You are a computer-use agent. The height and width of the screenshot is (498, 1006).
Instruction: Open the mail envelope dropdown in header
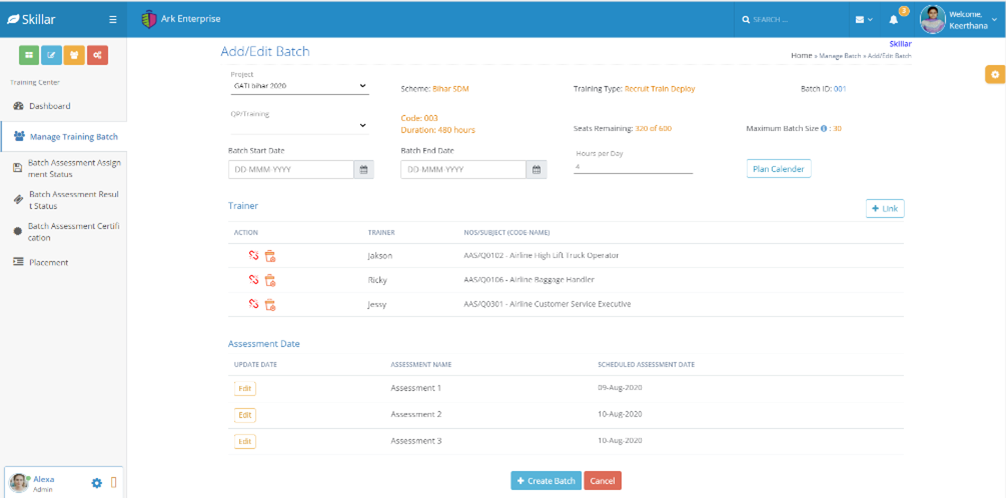pos(863,19)
